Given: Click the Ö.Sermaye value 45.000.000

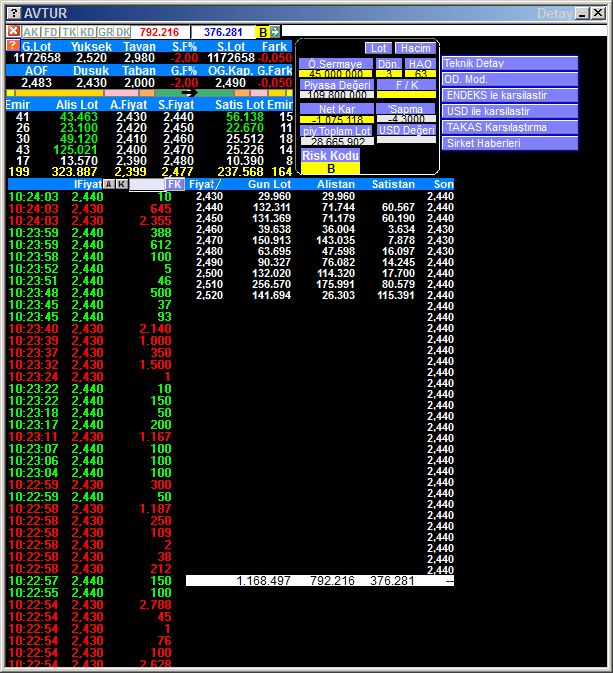Looking at the screenshot, I should (336, 73).
